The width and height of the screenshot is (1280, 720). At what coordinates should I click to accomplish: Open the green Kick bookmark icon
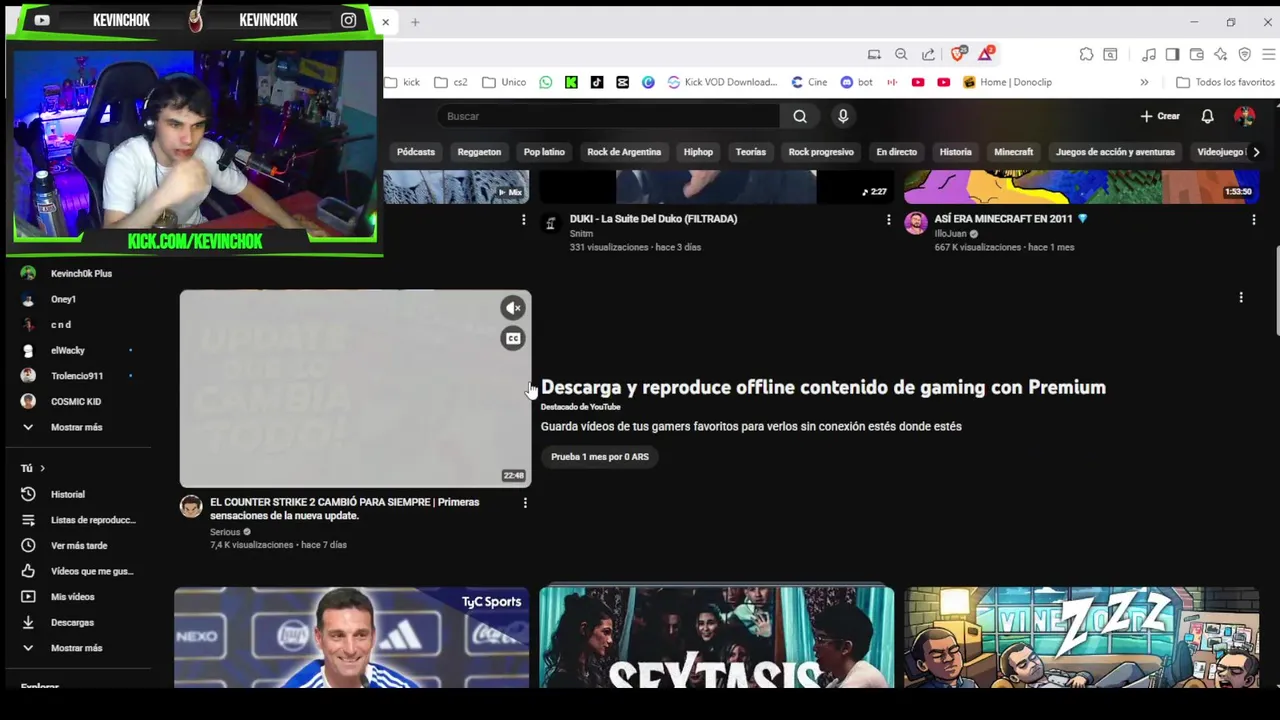click(x=571, y=82)
